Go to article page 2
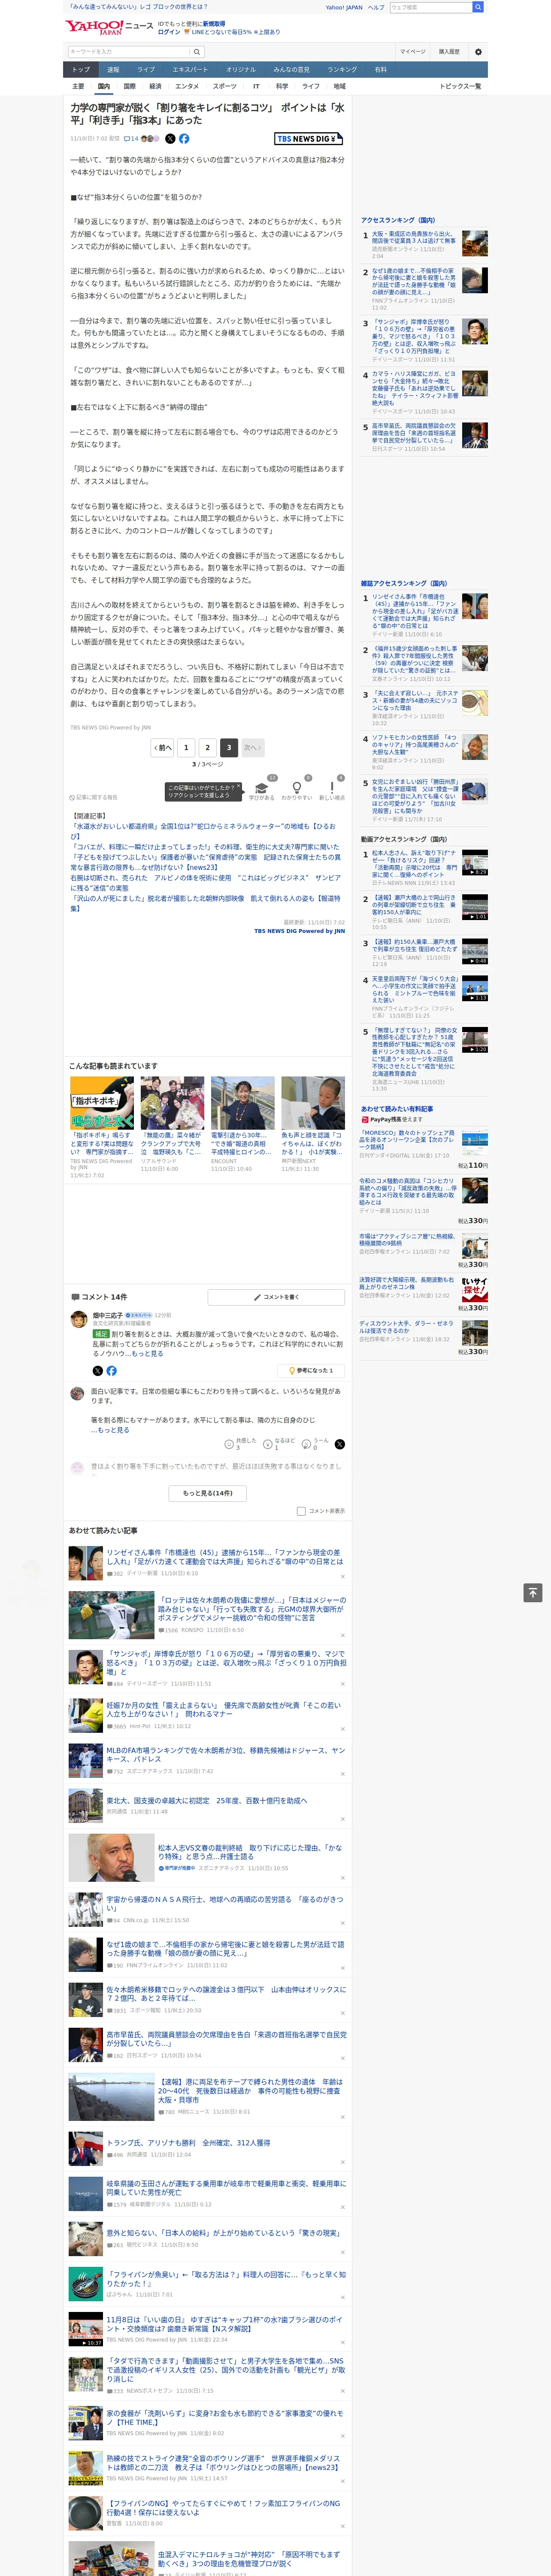551x2576 pixels. [208, 747]
